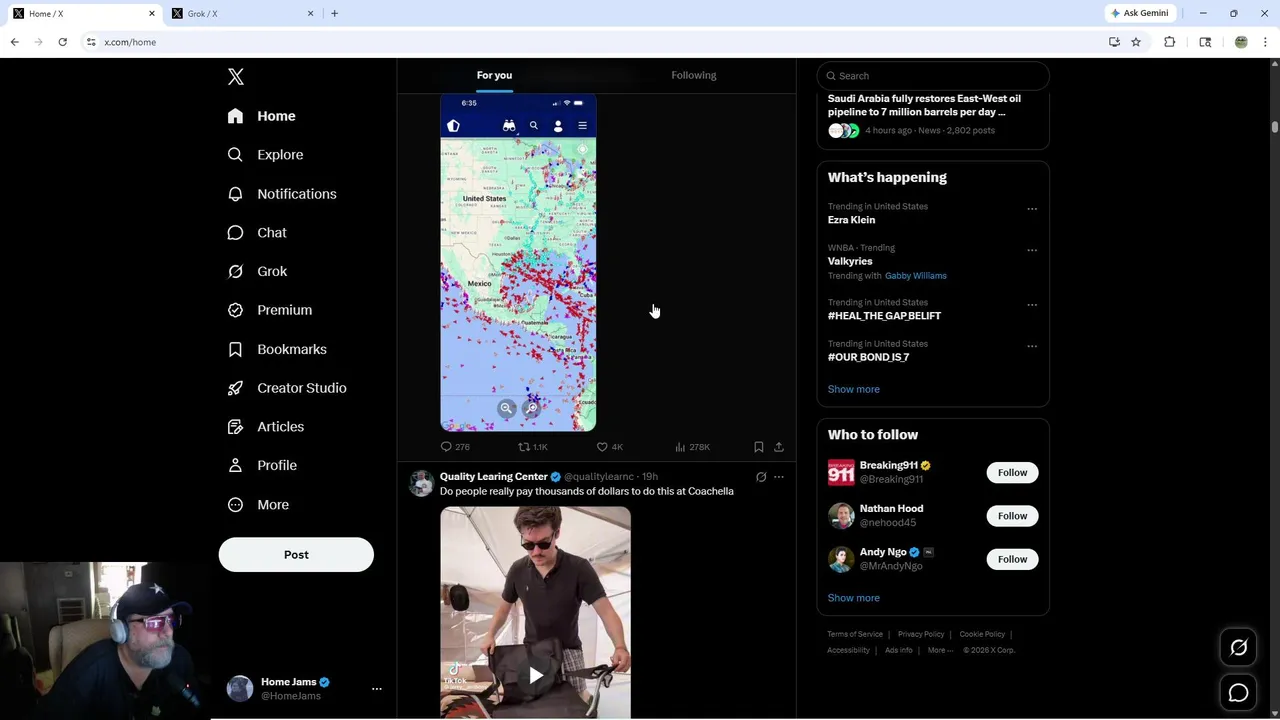Expand the footer More menu
The image size is (1280, 720).
pyautogui.click(x=940, y=650)
